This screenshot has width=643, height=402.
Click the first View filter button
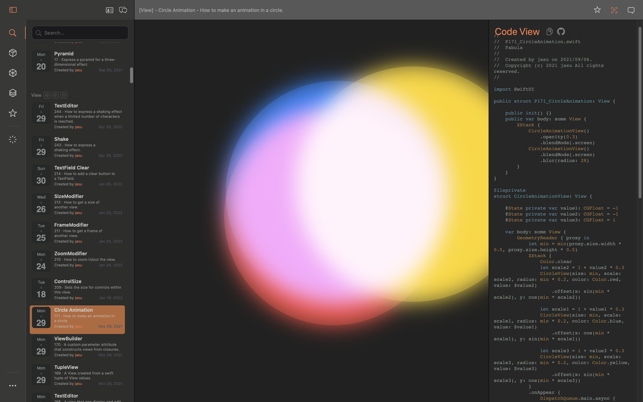47,95
